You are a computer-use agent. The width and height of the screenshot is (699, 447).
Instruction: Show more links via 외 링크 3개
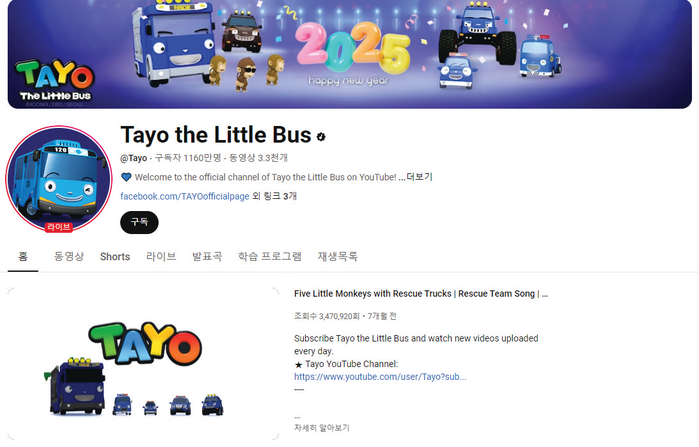[275, 196]
